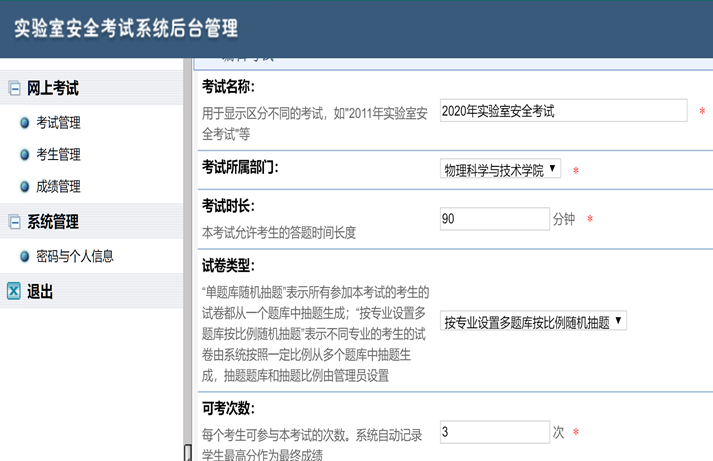Log out via the 退出 label
This screenshot has height=461, width=713.
click(41, 292)
